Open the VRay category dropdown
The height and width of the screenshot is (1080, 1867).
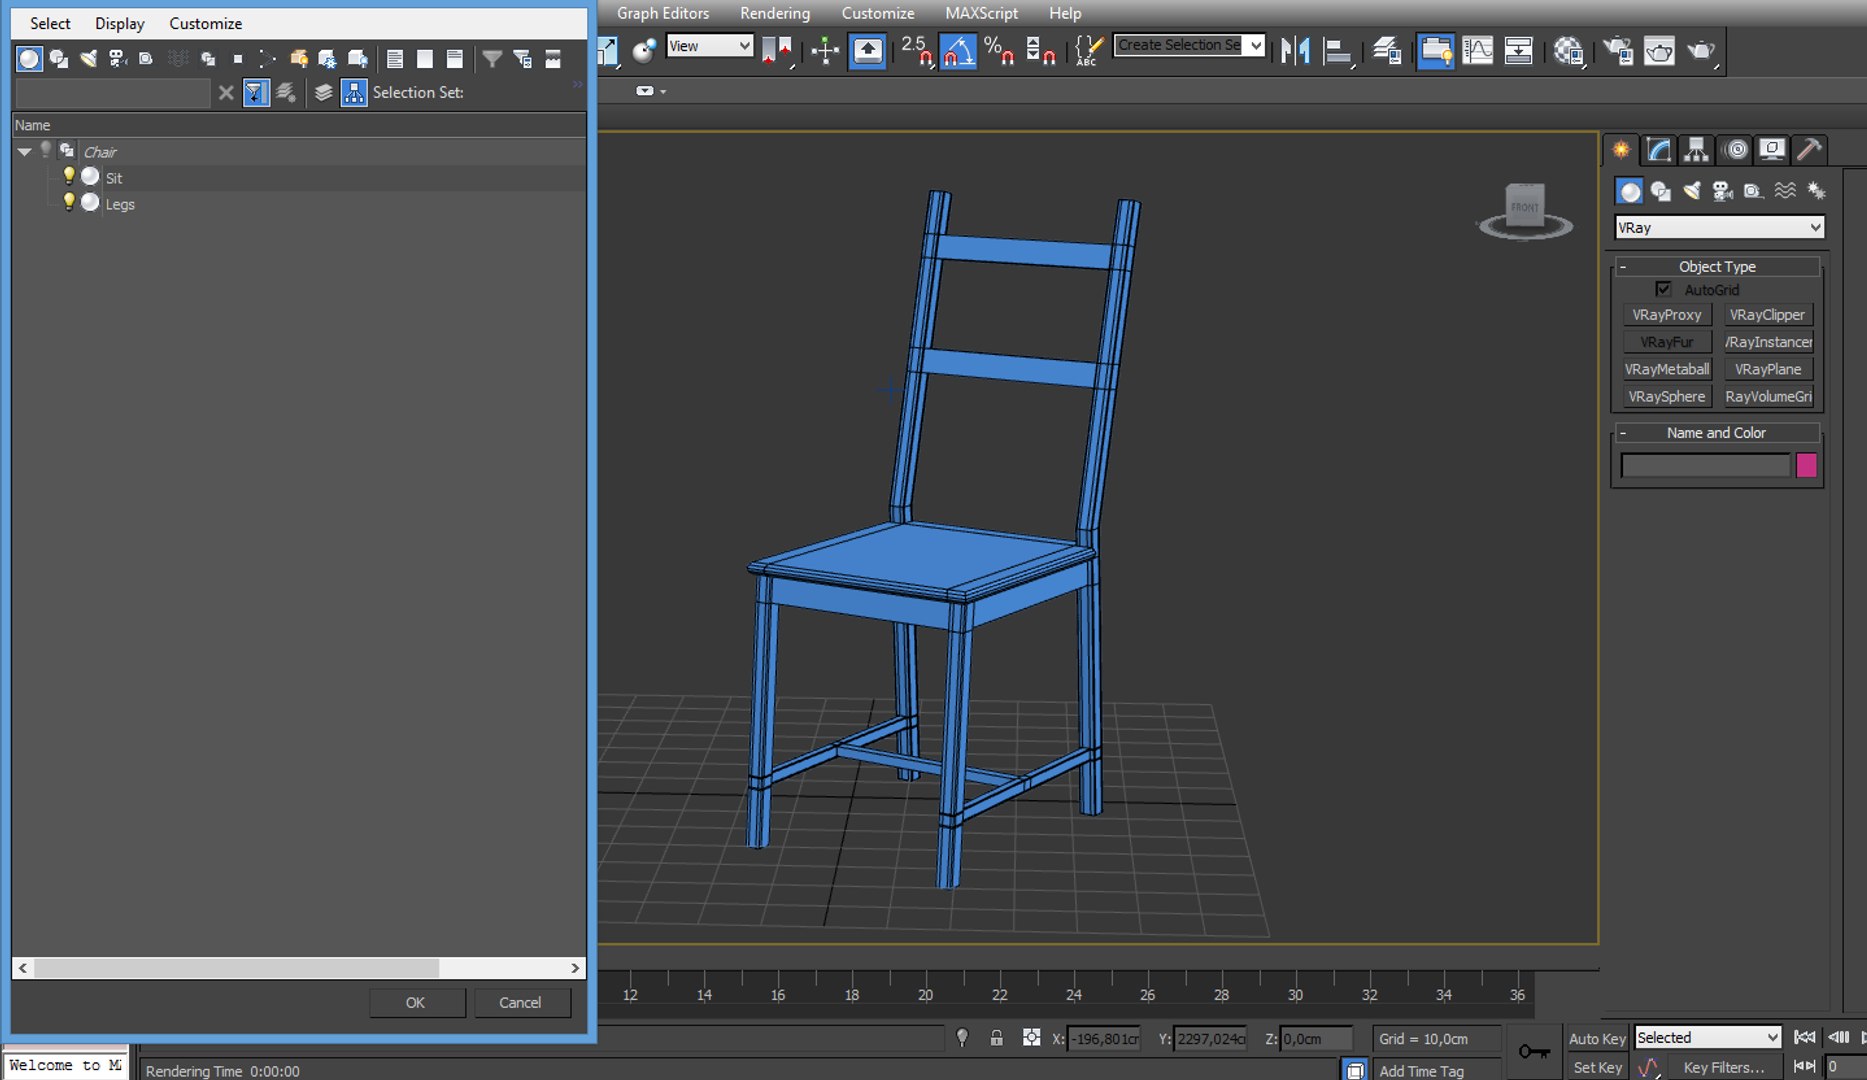1719,228
